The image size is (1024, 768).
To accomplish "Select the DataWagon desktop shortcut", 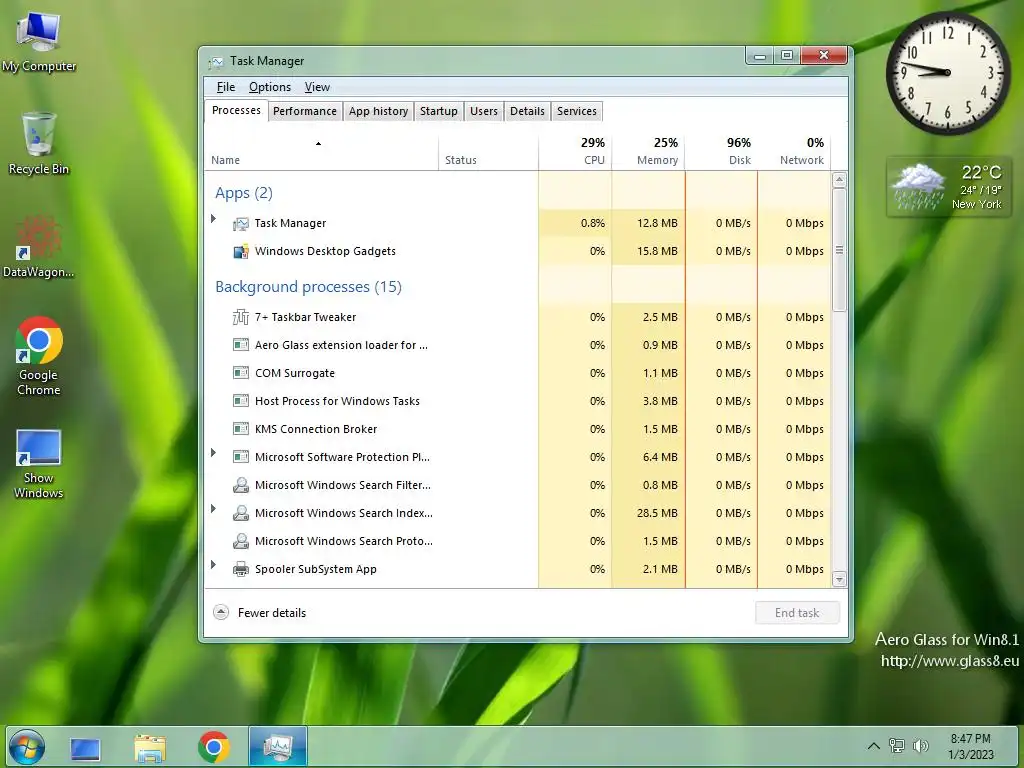I will 39,247.
